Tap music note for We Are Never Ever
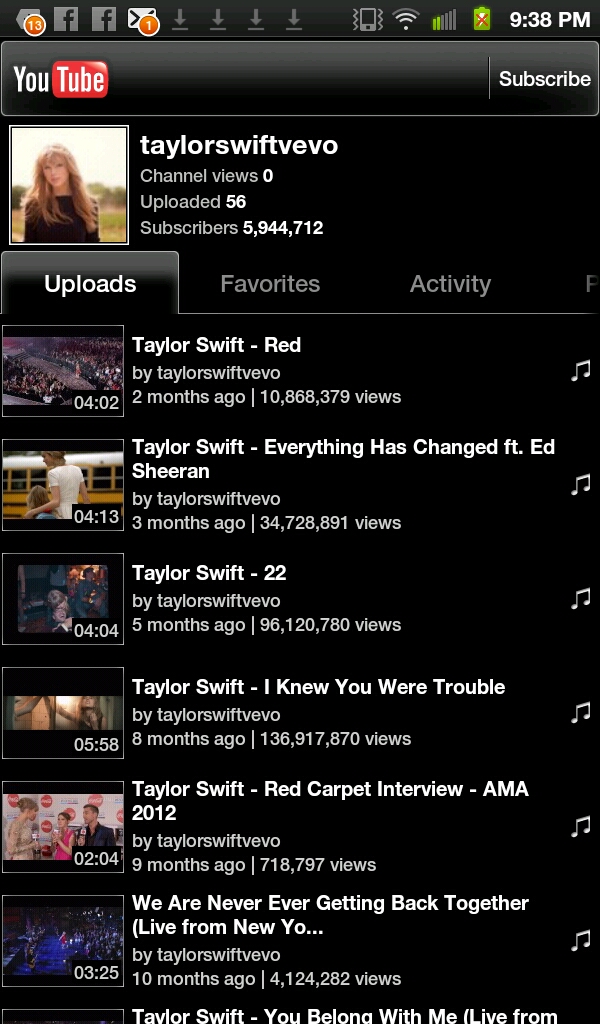Screen dimensions: 600x1024 click(x=580, y=940)
